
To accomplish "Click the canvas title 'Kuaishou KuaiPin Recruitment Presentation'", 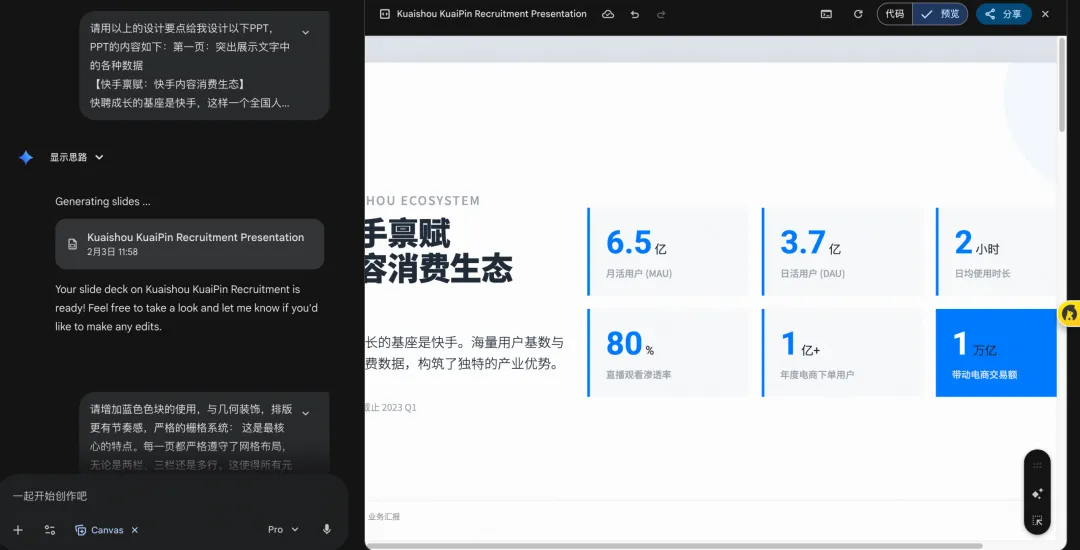I will point(492,14).
